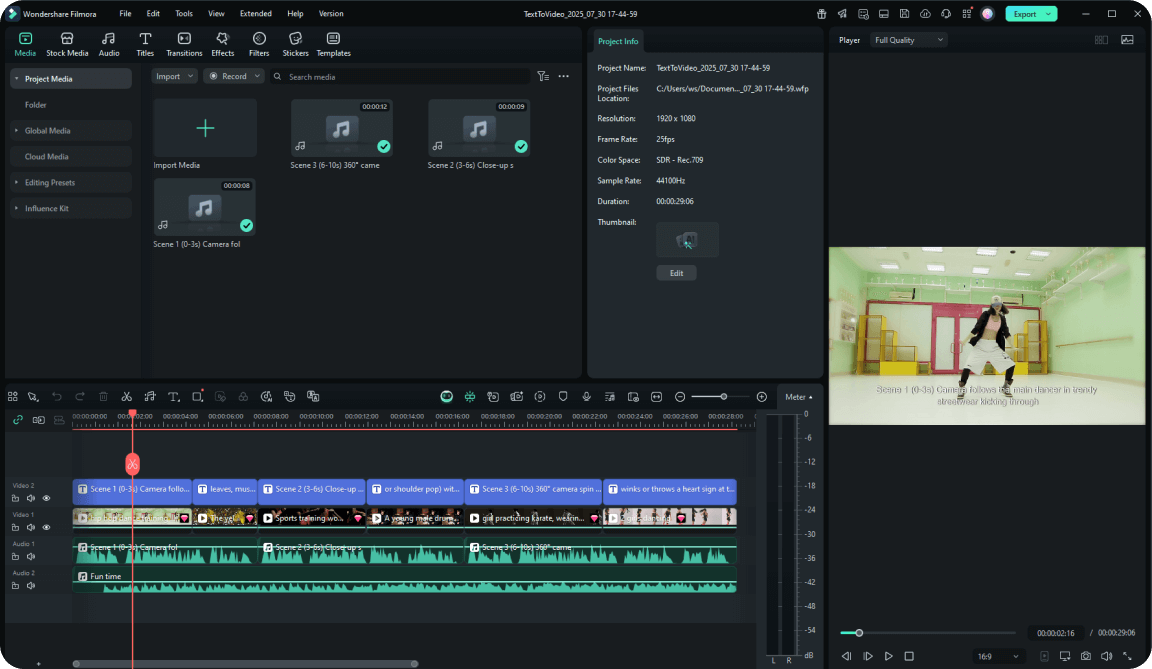The image size is (1152, 669).
Task: Select the text tool in timeline toolbar
Action: [x=173, y=397]
